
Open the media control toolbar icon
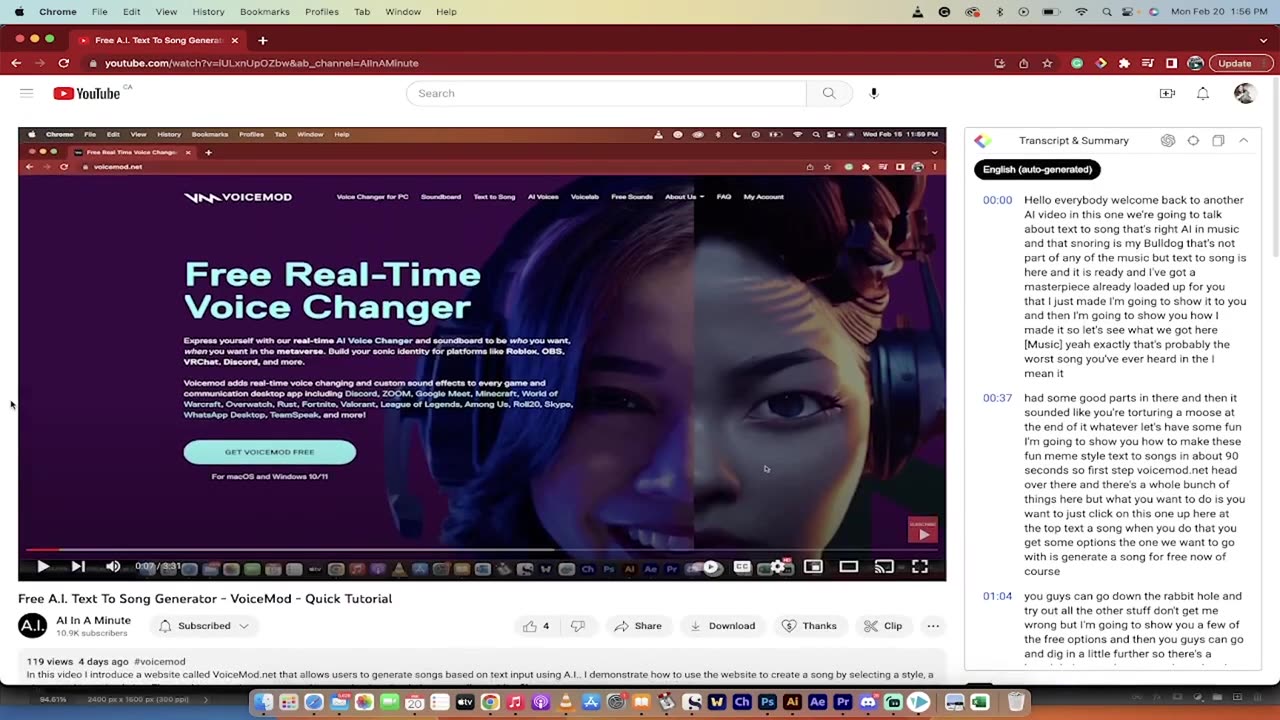1148,63
